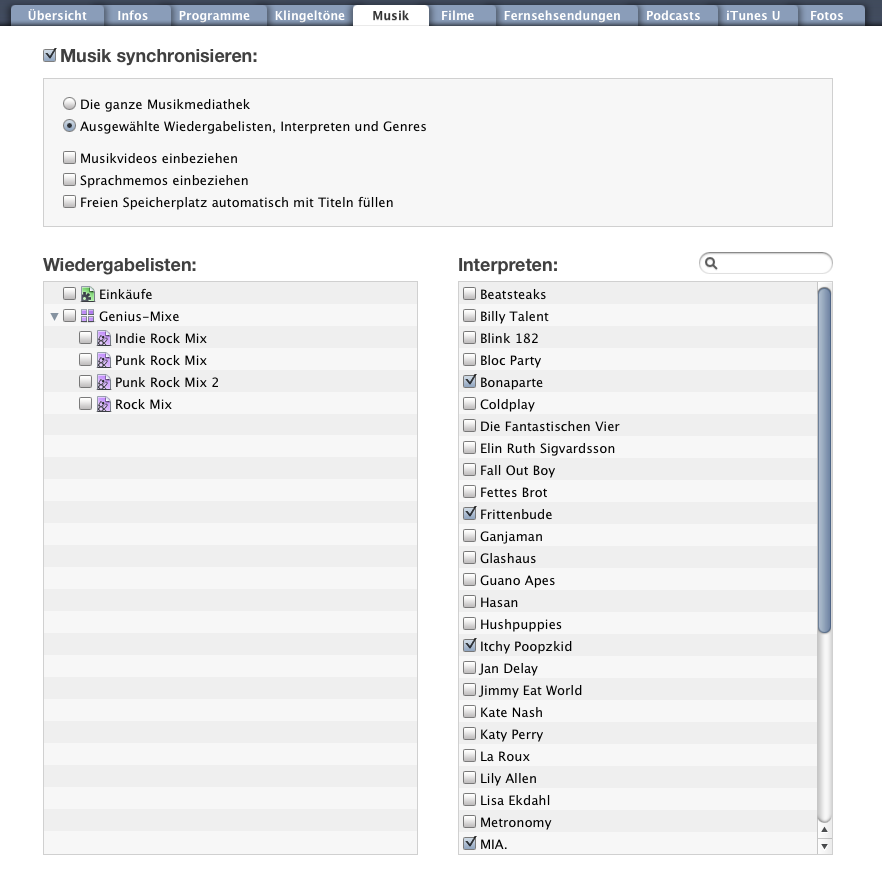This screenshot has width=882, height=879.
Task: Check the Lily Allen checkbox
Action: pyautogui.click(x=469, y=778)
